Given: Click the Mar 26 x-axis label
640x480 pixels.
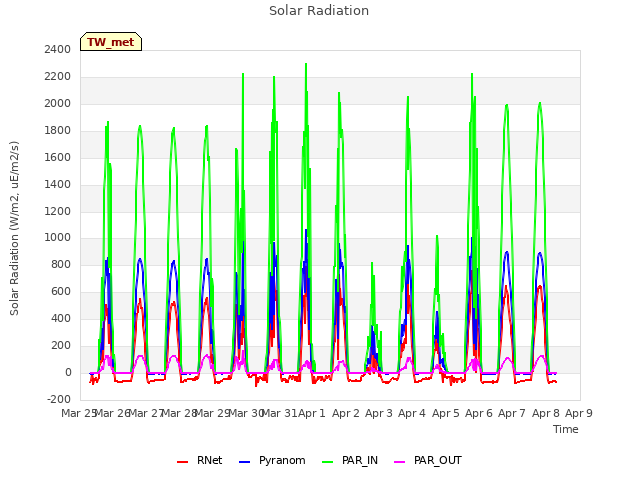Looking at the screenshot, I should (112, 413).
